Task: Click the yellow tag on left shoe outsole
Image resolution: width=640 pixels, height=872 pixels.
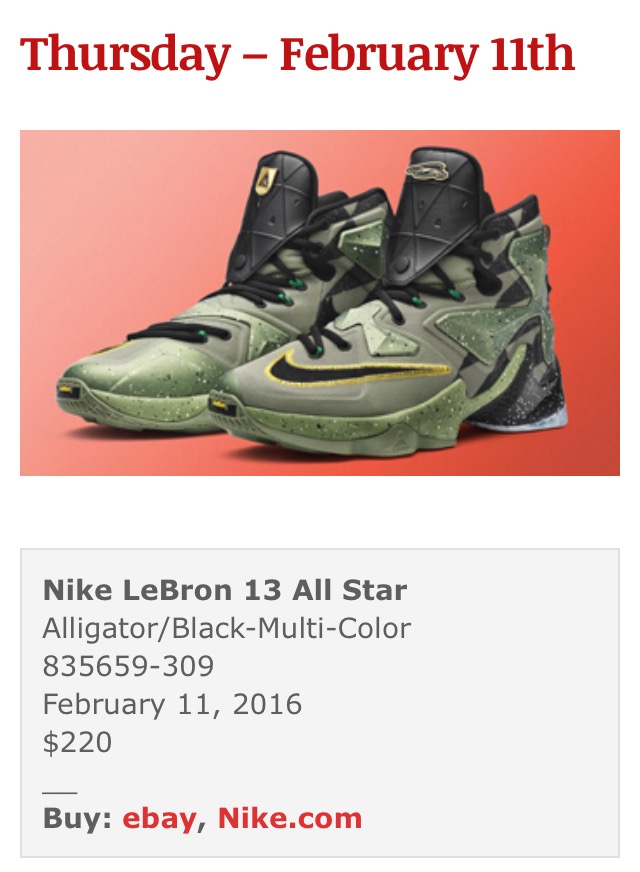Action: point(69,390)
